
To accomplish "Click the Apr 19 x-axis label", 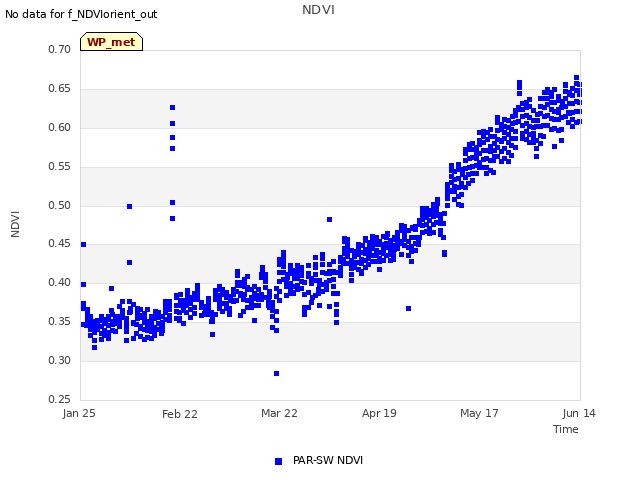I will click(379, 413).
